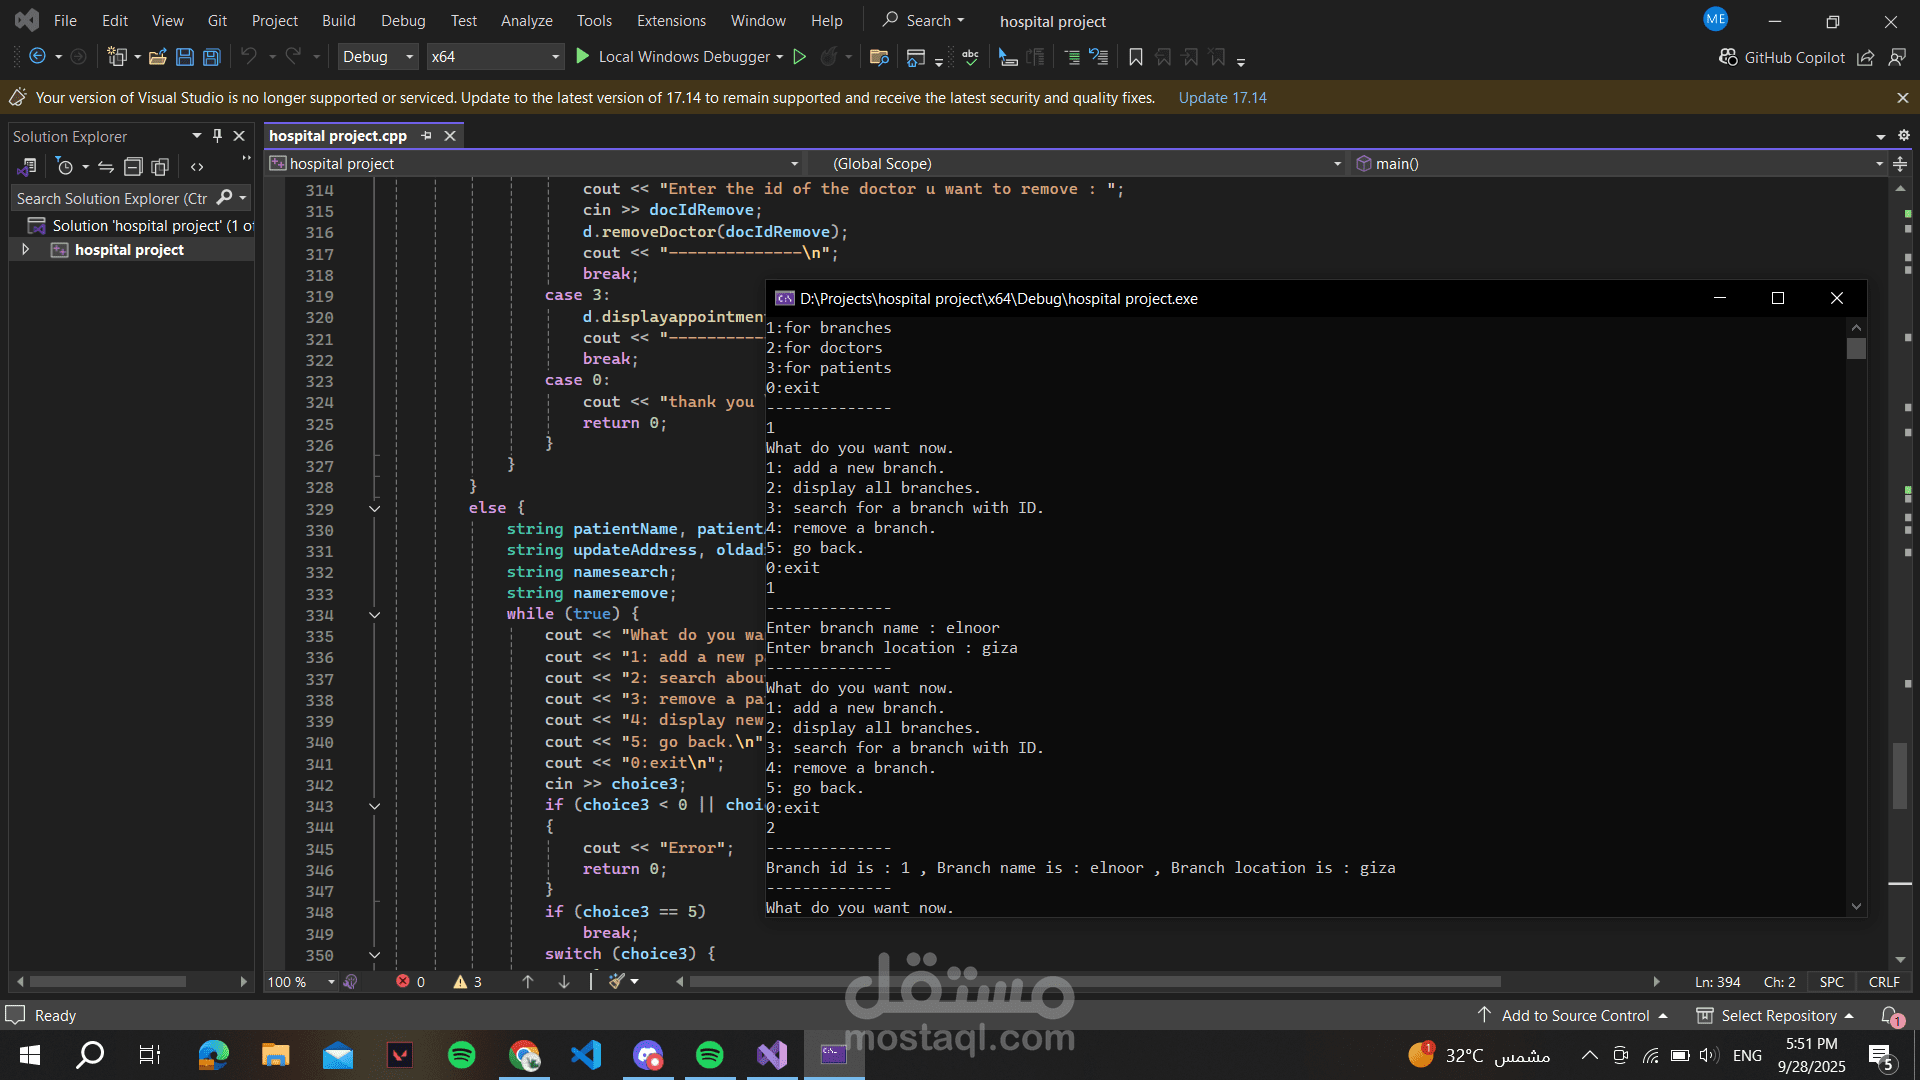
Task: Open the ME account badge
Action: [x=1716, y=19]
